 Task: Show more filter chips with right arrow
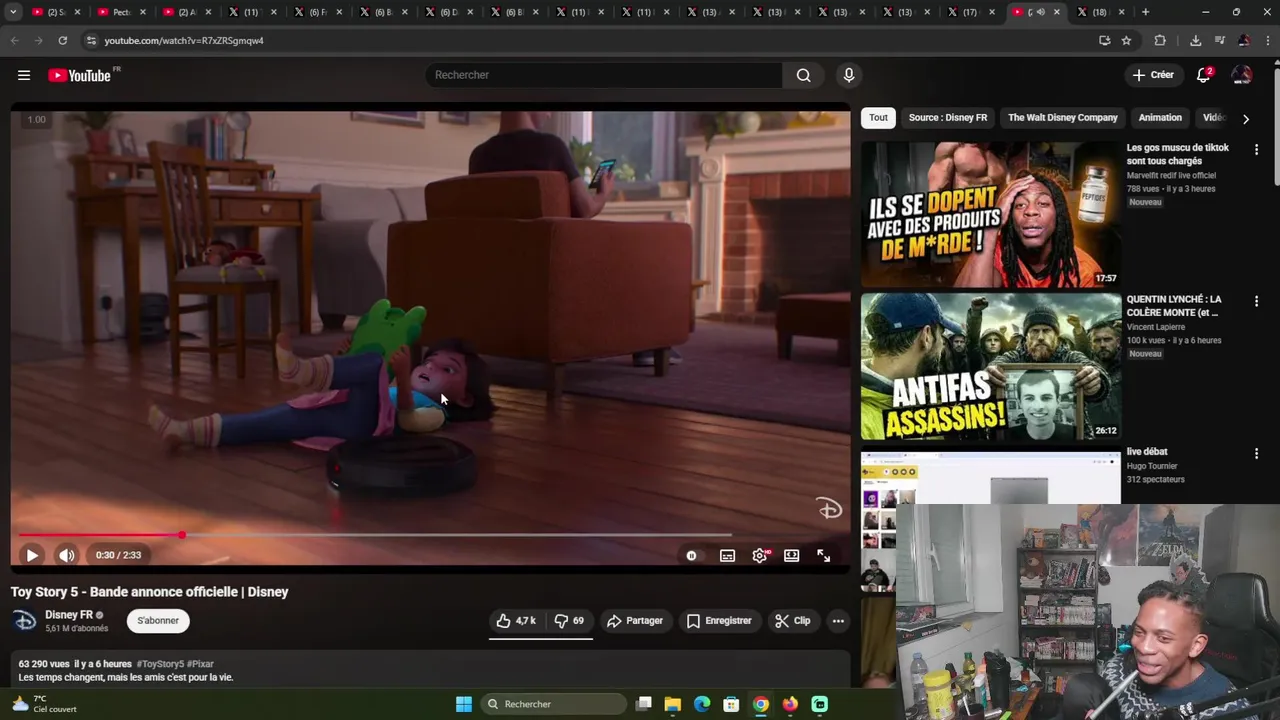1245,118
